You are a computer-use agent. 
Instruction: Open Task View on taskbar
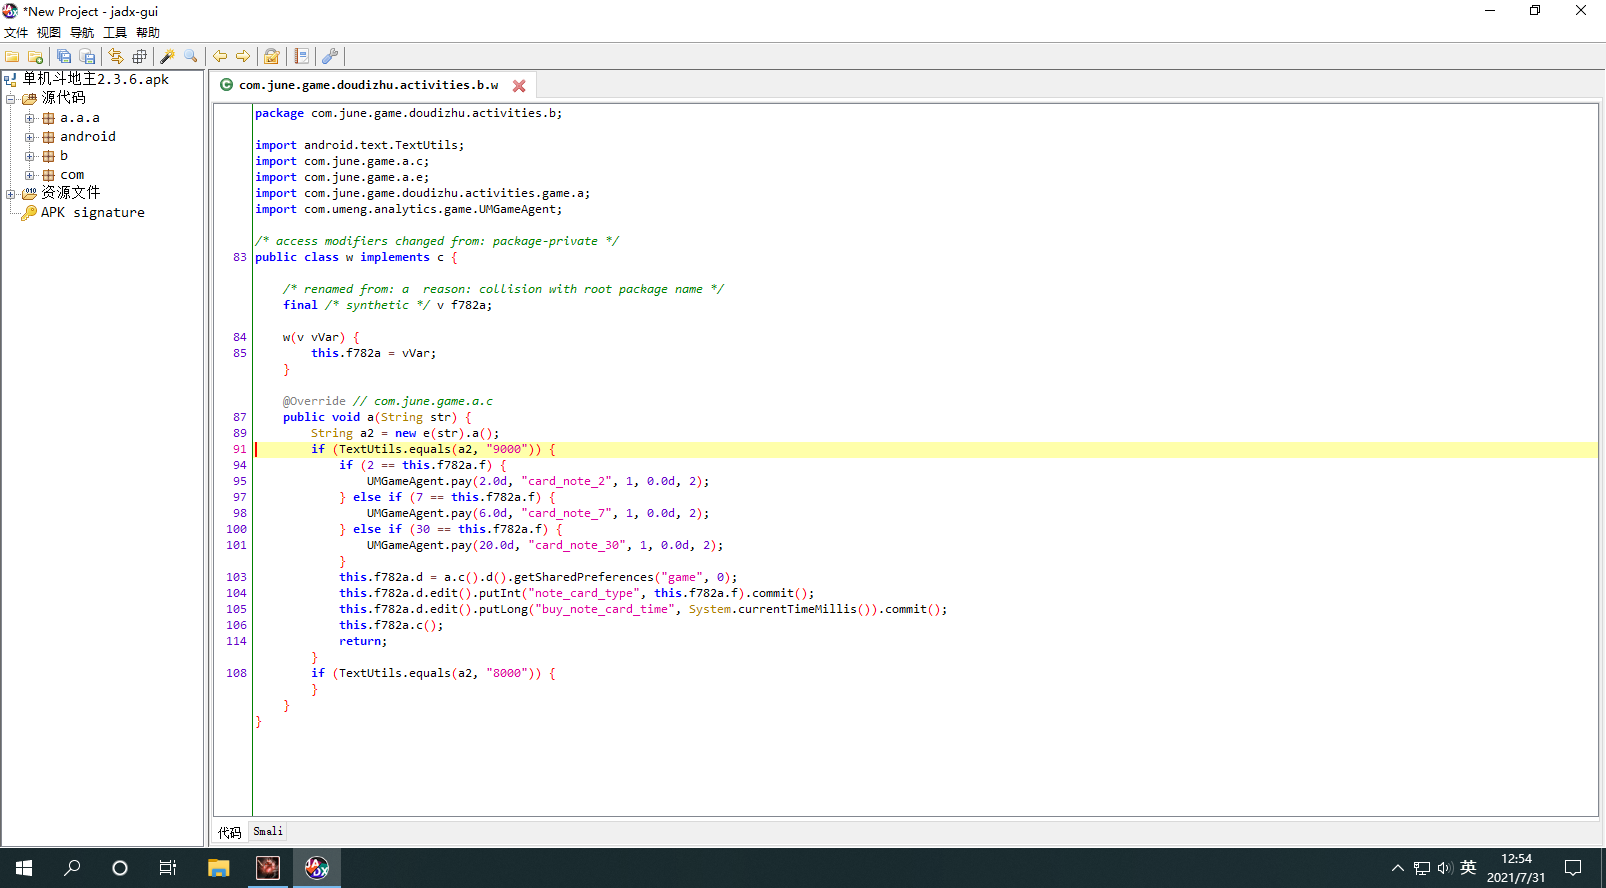coord(168,868)
